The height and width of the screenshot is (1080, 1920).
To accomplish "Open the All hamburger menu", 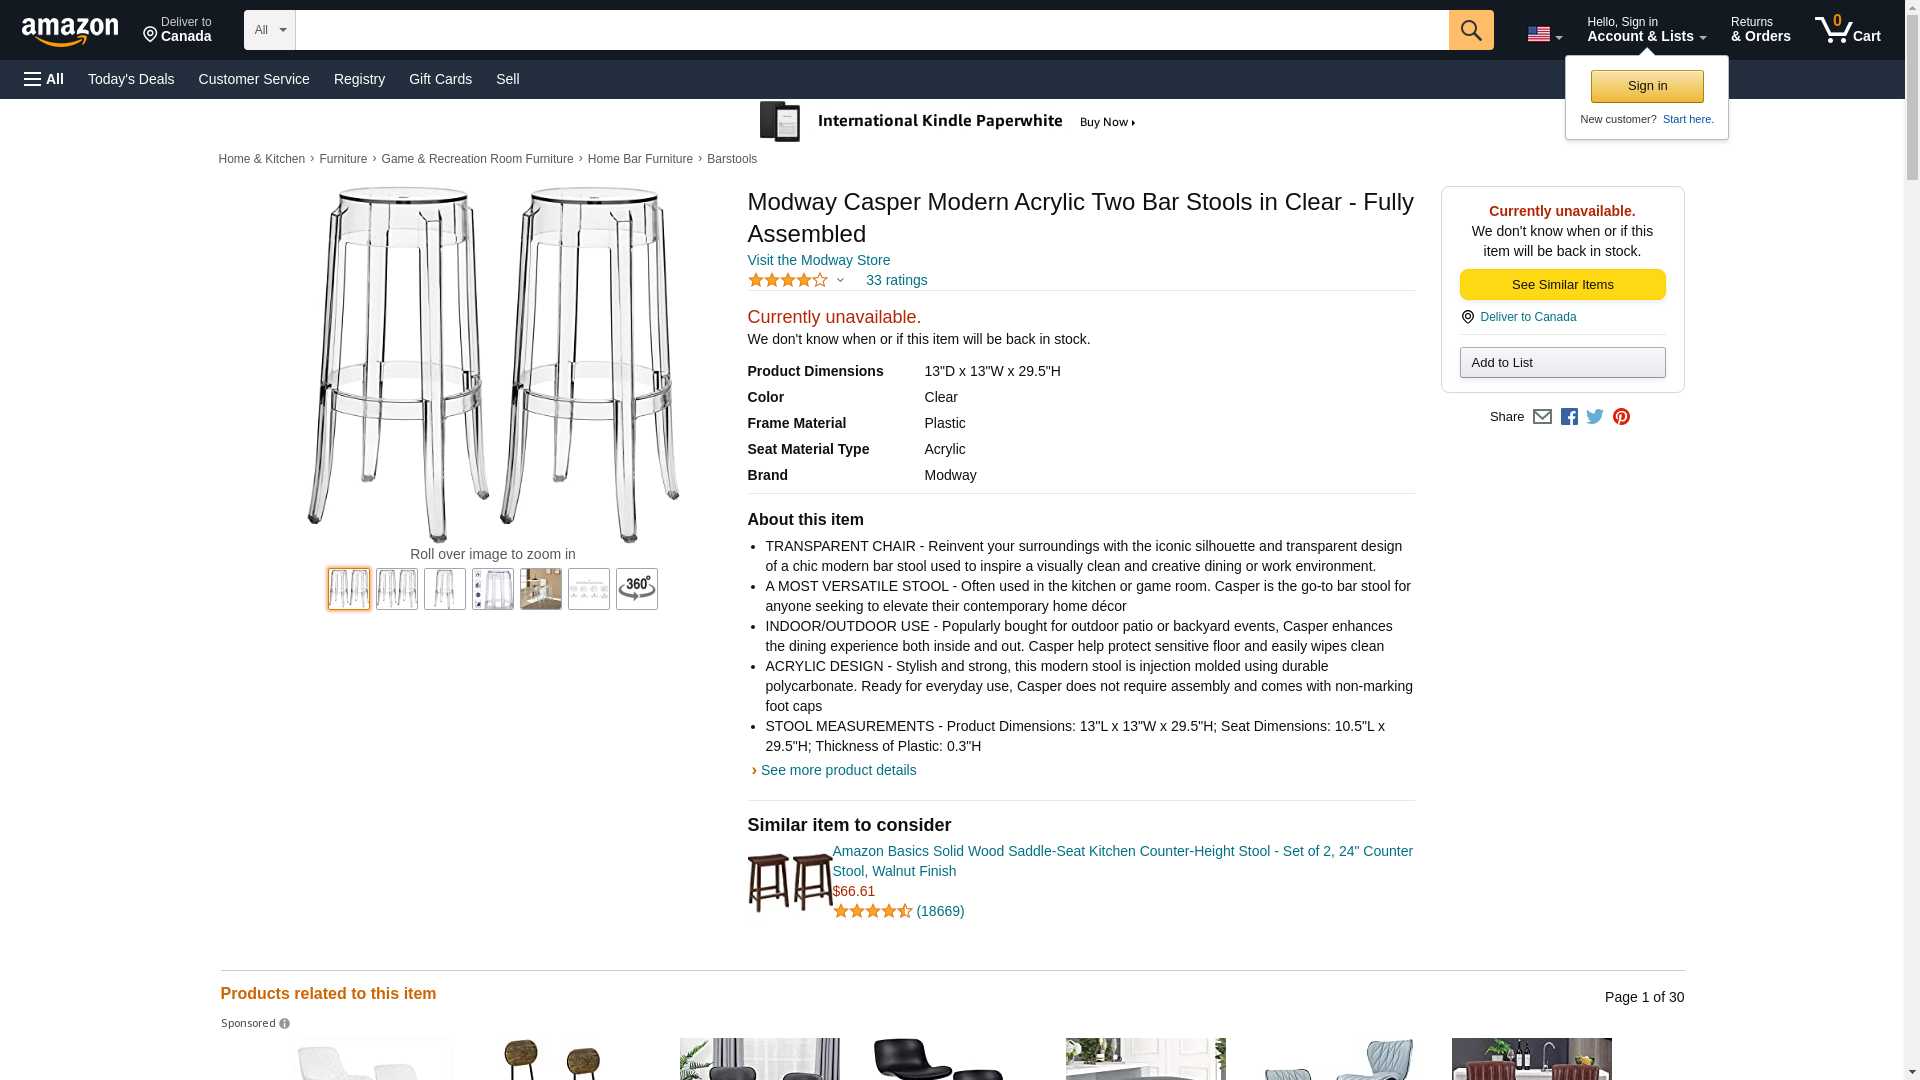I will coord(44,79).
